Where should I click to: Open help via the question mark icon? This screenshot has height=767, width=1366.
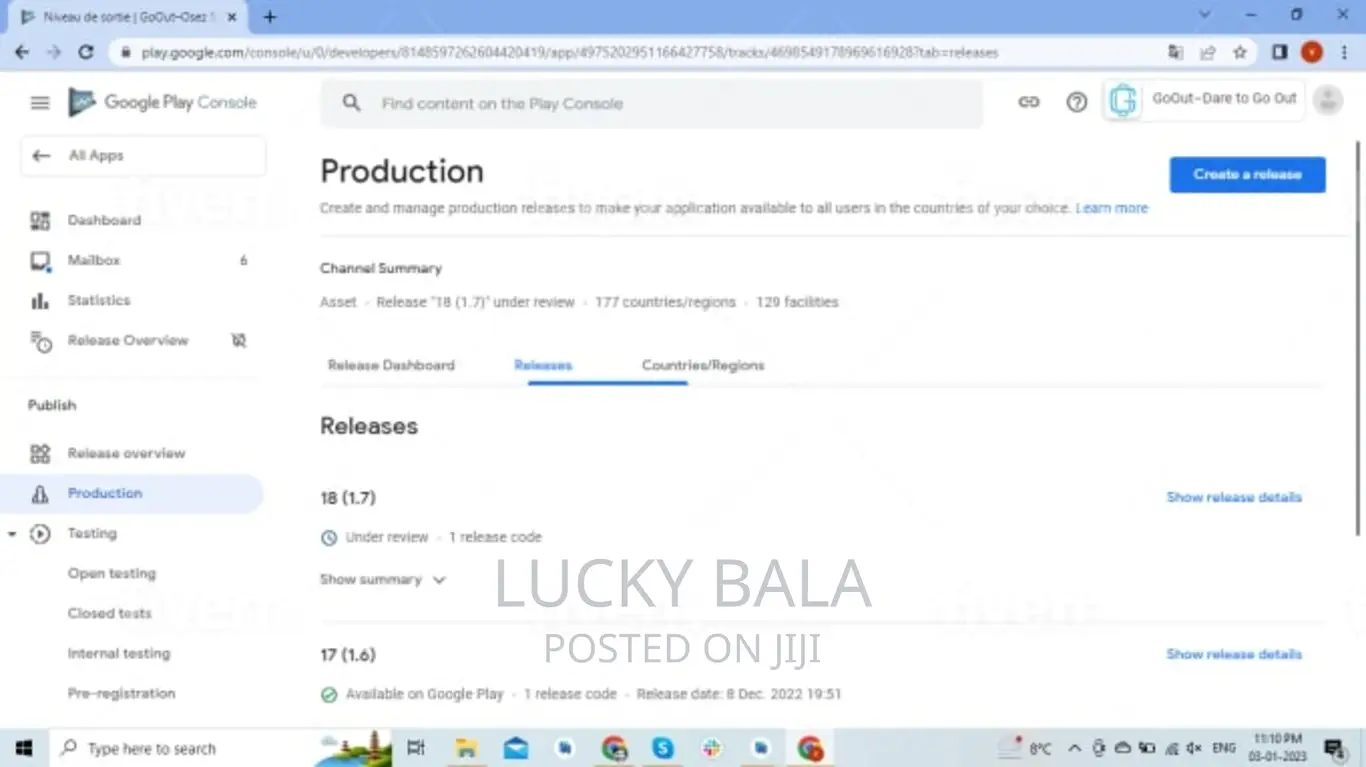[1076, 102]
